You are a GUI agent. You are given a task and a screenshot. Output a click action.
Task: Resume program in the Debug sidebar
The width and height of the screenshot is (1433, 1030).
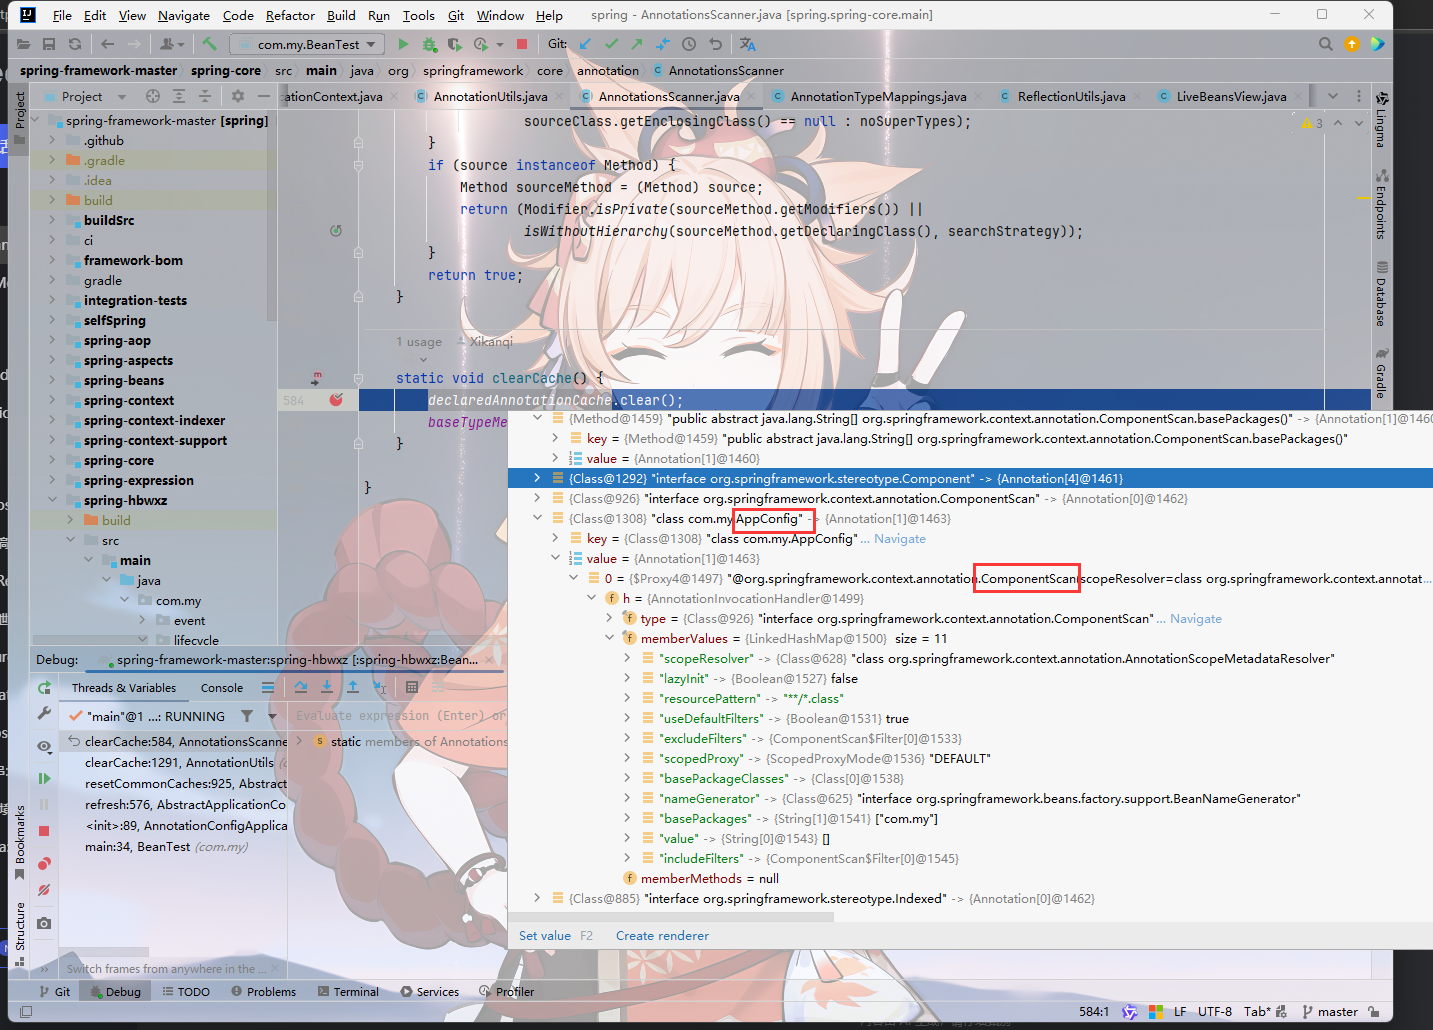click(x=44, y=778)
